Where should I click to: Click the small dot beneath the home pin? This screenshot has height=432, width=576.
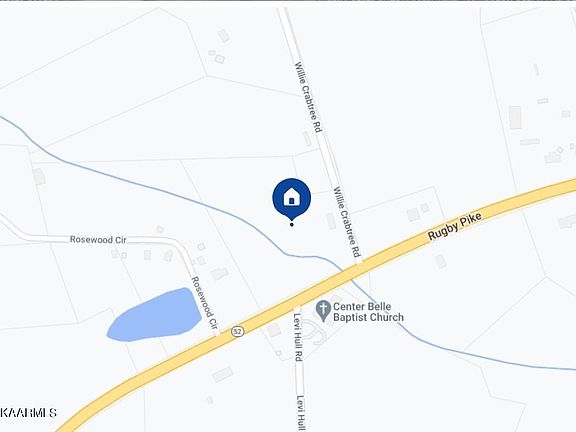(292, 224)
